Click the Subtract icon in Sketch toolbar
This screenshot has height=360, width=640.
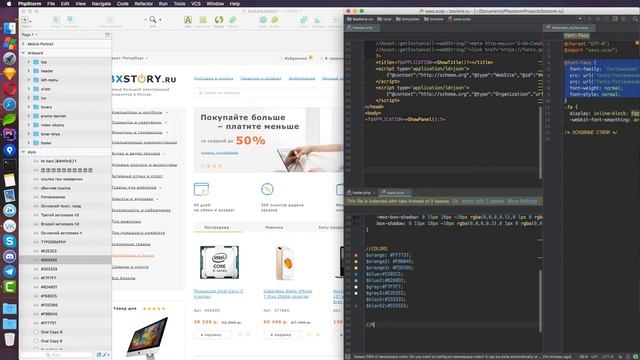[318, 20]
